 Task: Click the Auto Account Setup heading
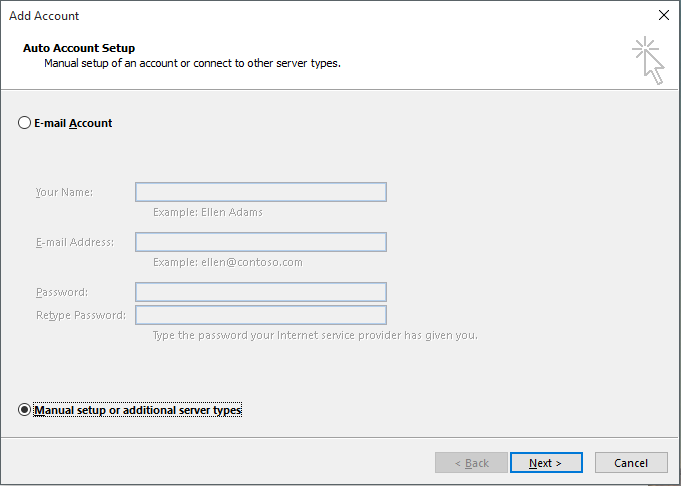(79, 48)
